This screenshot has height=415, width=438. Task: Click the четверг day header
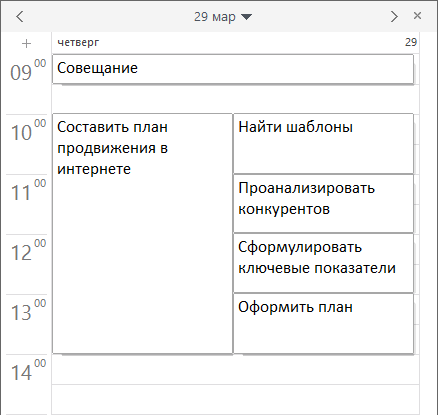point(78,43)
